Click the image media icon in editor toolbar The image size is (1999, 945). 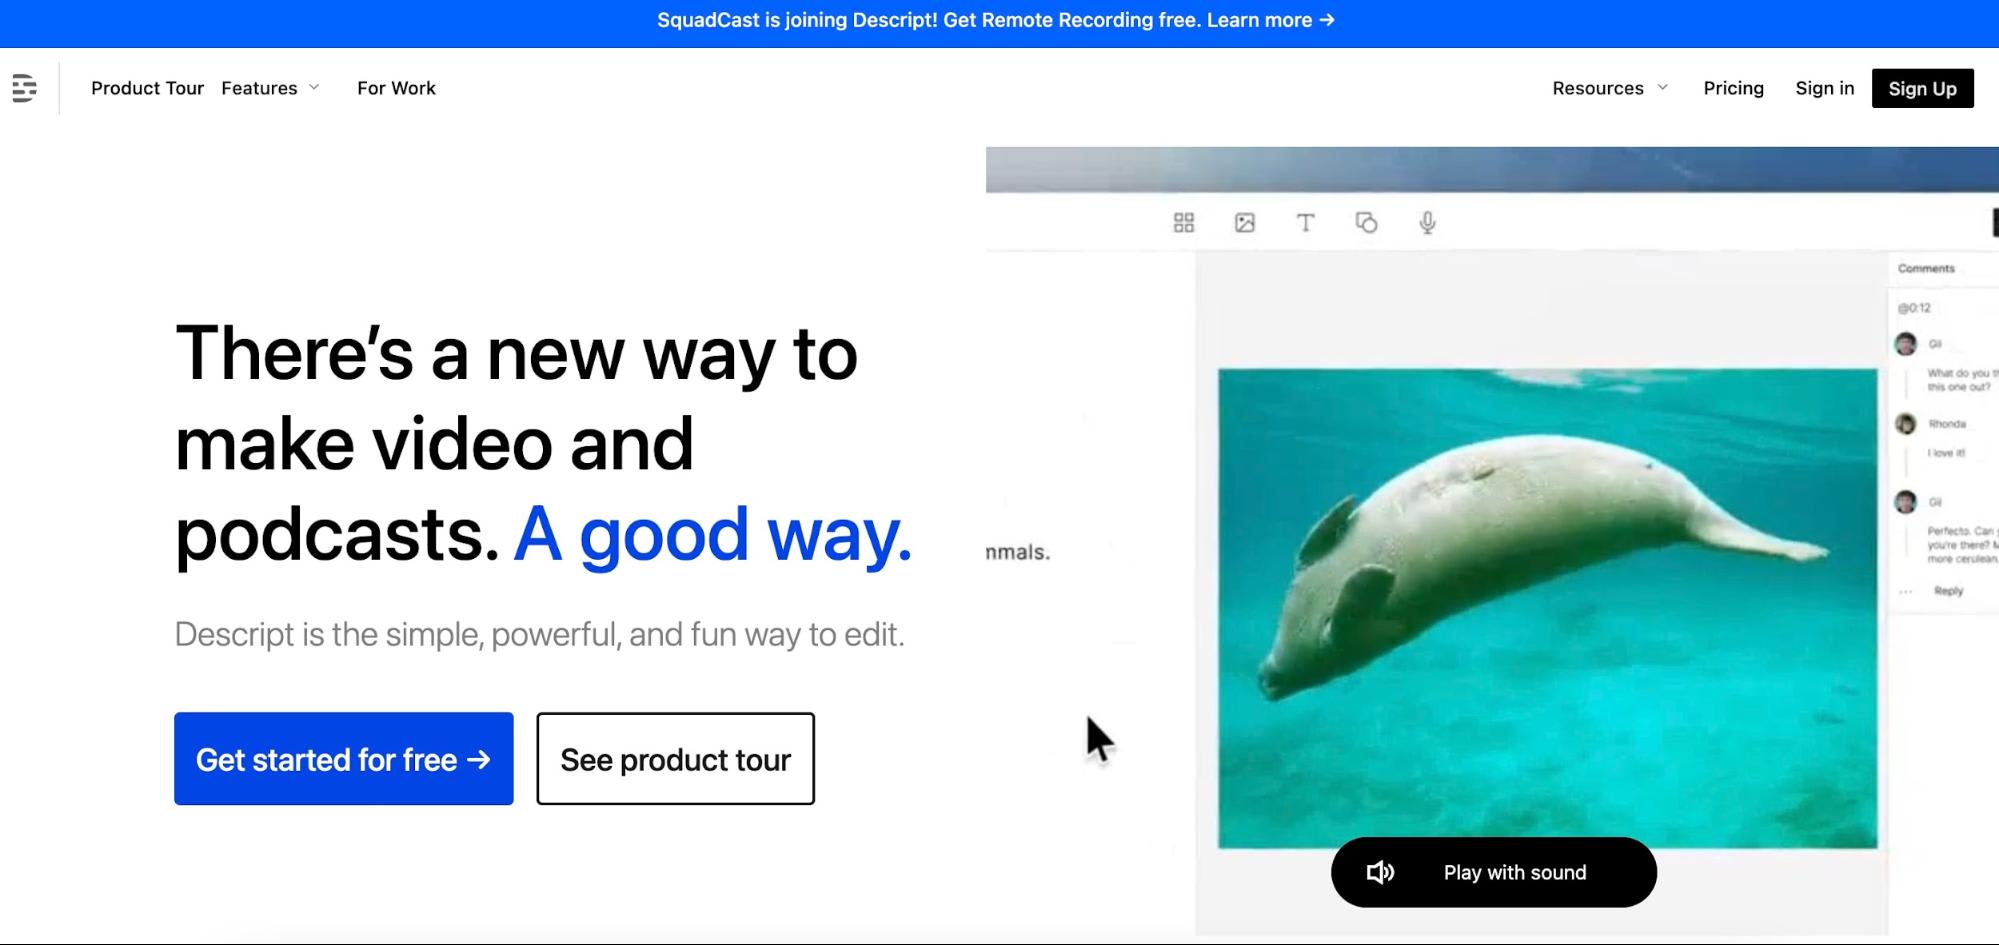[x=1245, y=223]
